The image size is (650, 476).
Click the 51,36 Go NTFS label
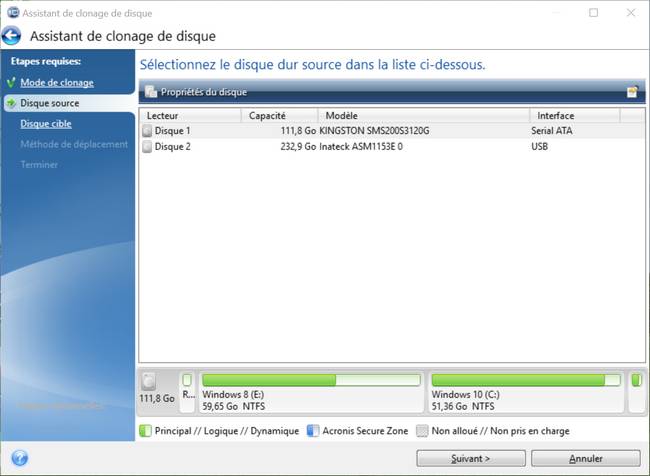coord(463,407)
